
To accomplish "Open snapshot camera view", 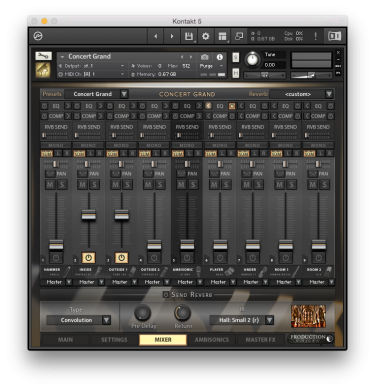I will tap(204, 57).
